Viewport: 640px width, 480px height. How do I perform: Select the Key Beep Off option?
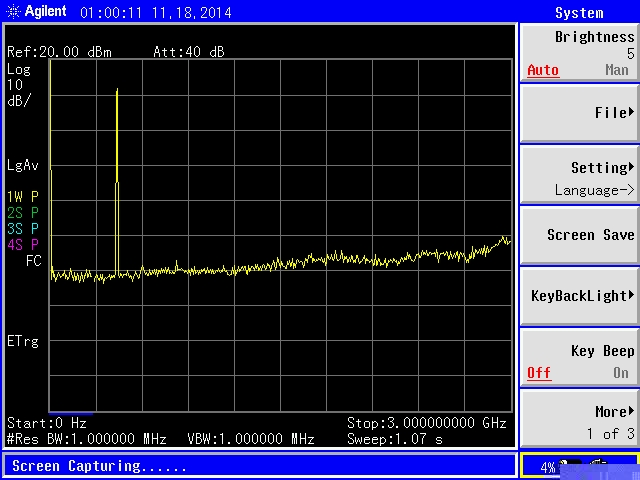point(540,373)
